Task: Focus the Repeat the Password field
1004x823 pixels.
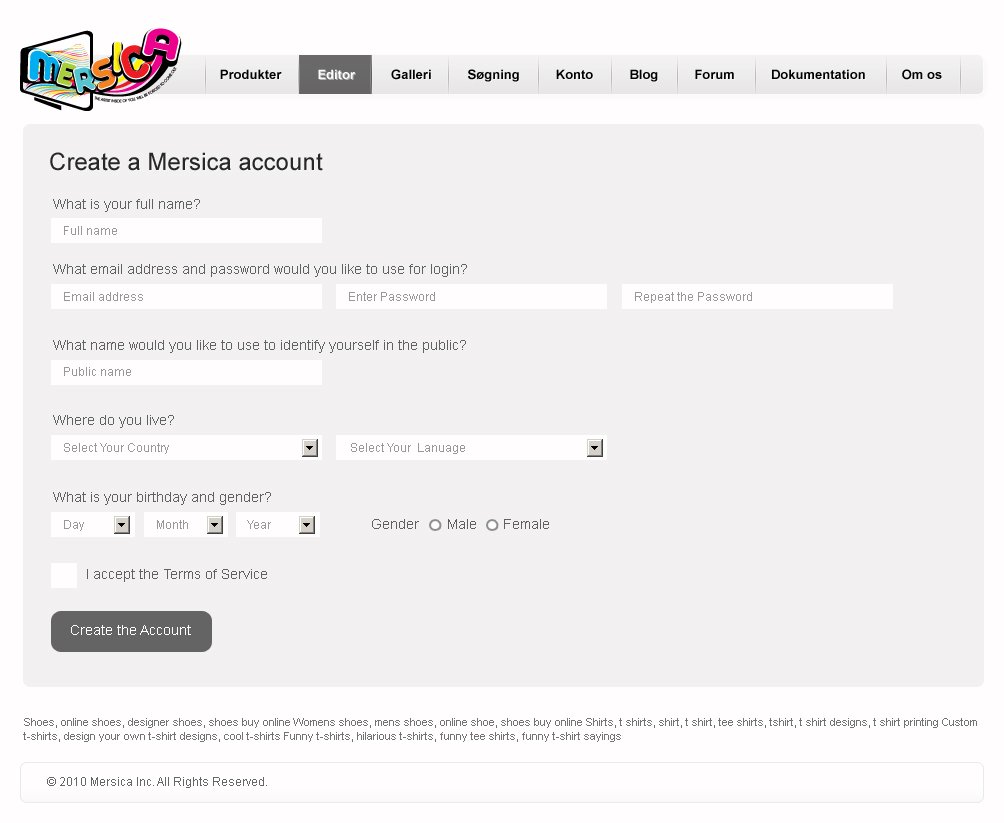Action: pyautogui.click(x=757, y=297)
